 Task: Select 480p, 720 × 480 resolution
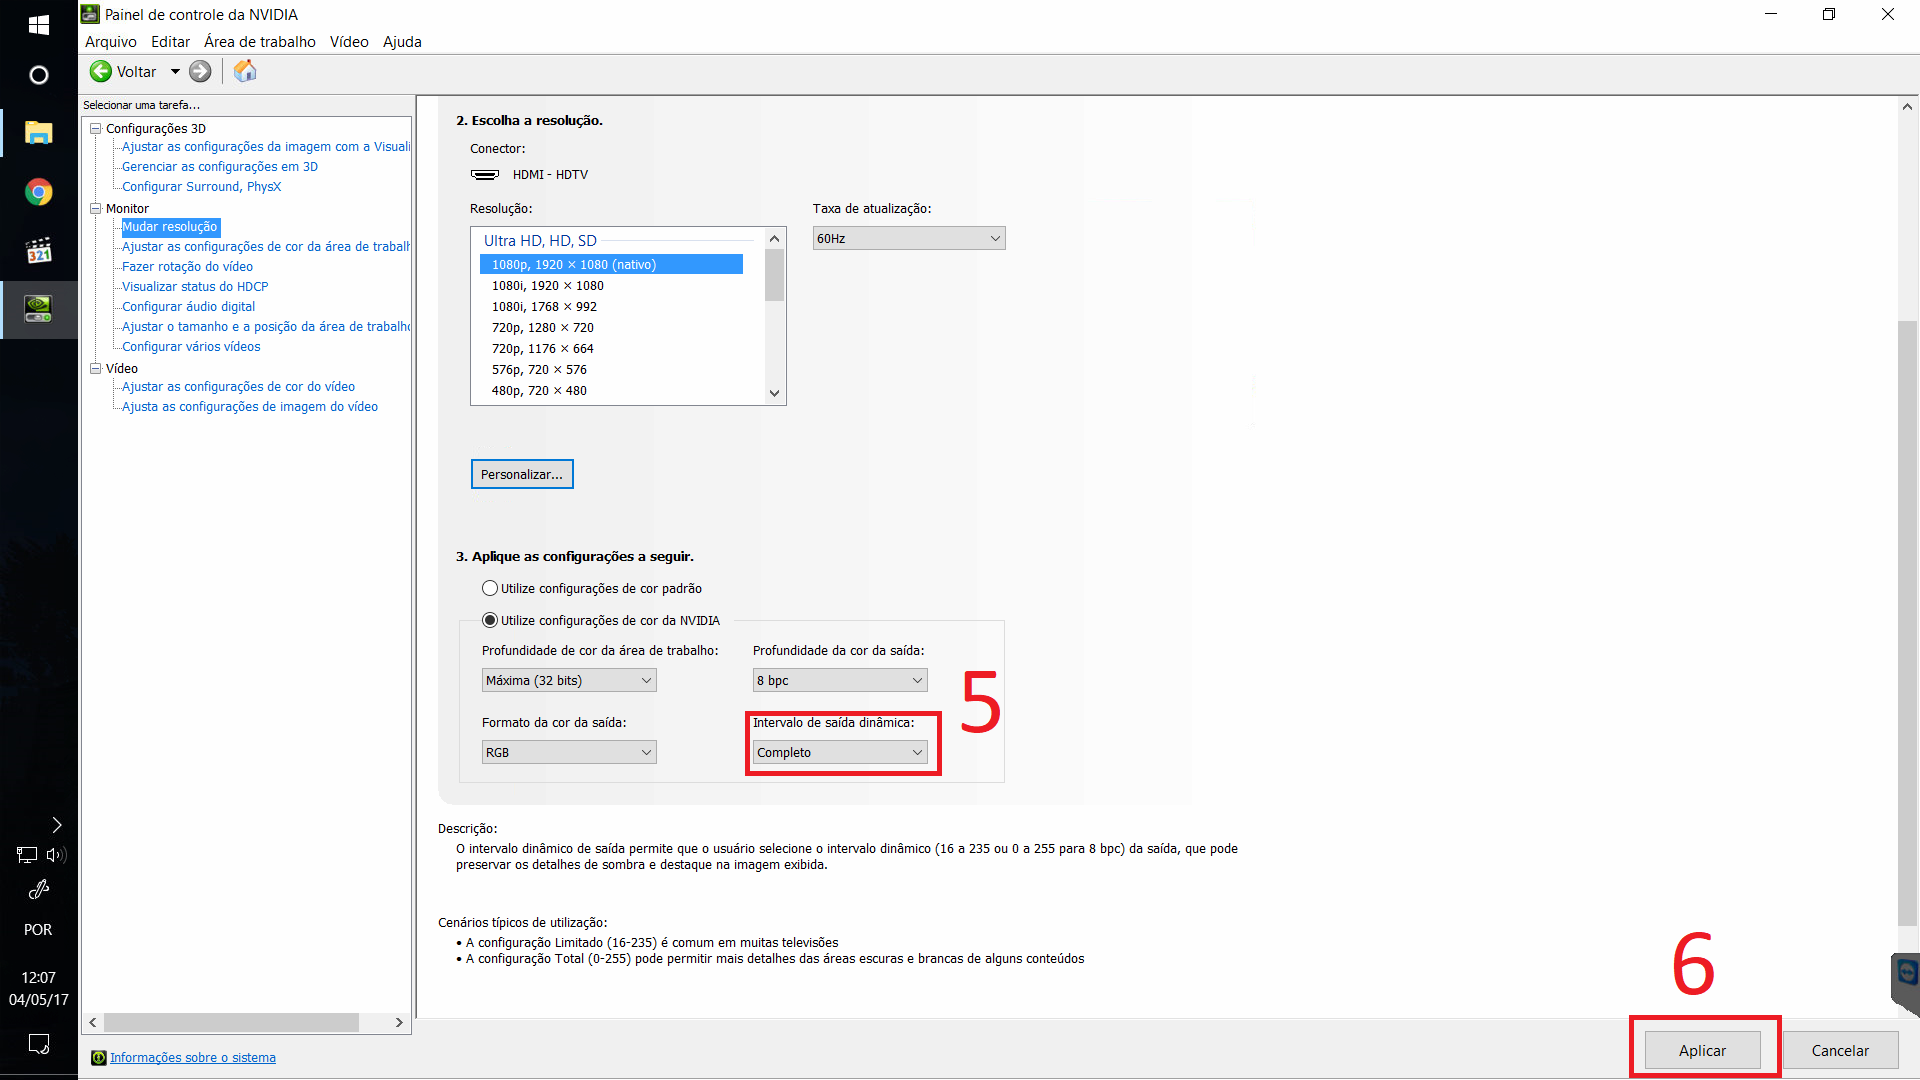click(611, 390)
